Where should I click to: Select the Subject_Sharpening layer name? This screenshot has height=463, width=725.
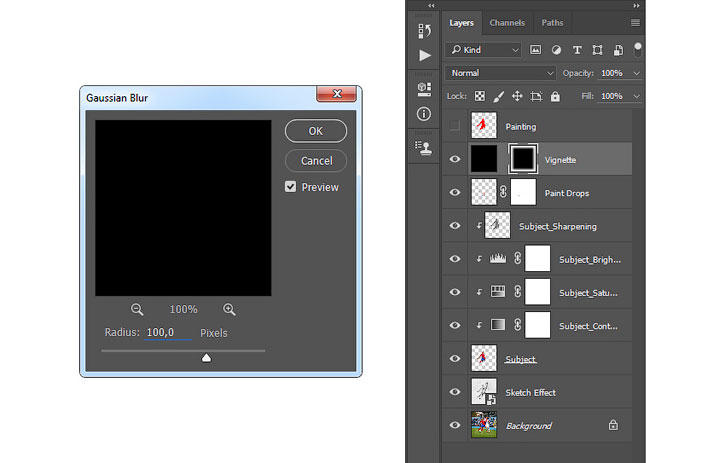tap(558, 226)
